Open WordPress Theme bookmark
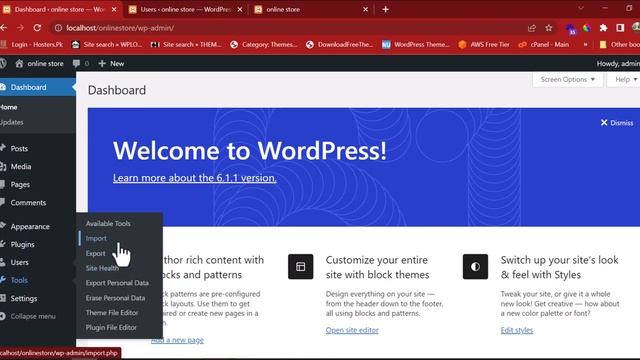Viewport: 640px width, 360px height. click(416, 44)
